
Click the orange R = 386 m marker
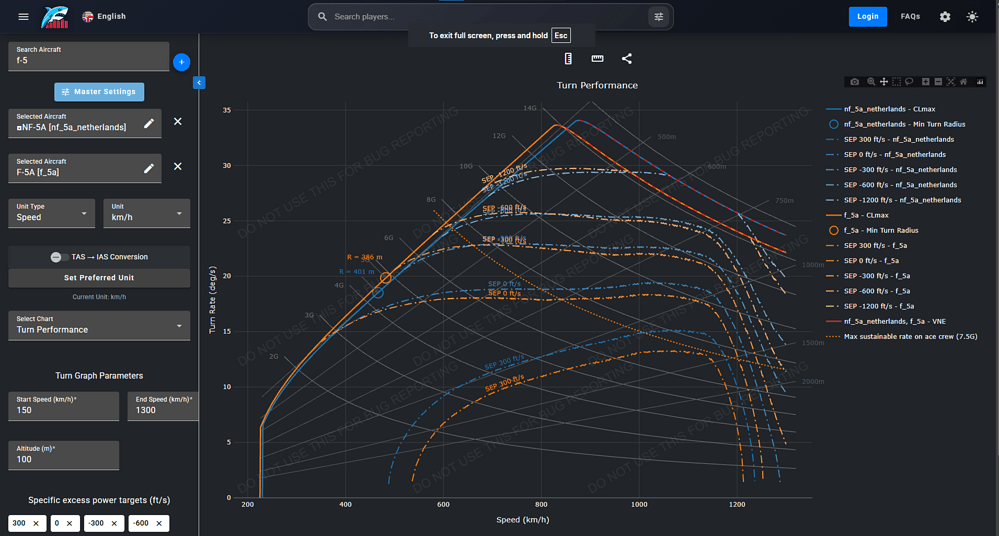(x=385, y=278)
